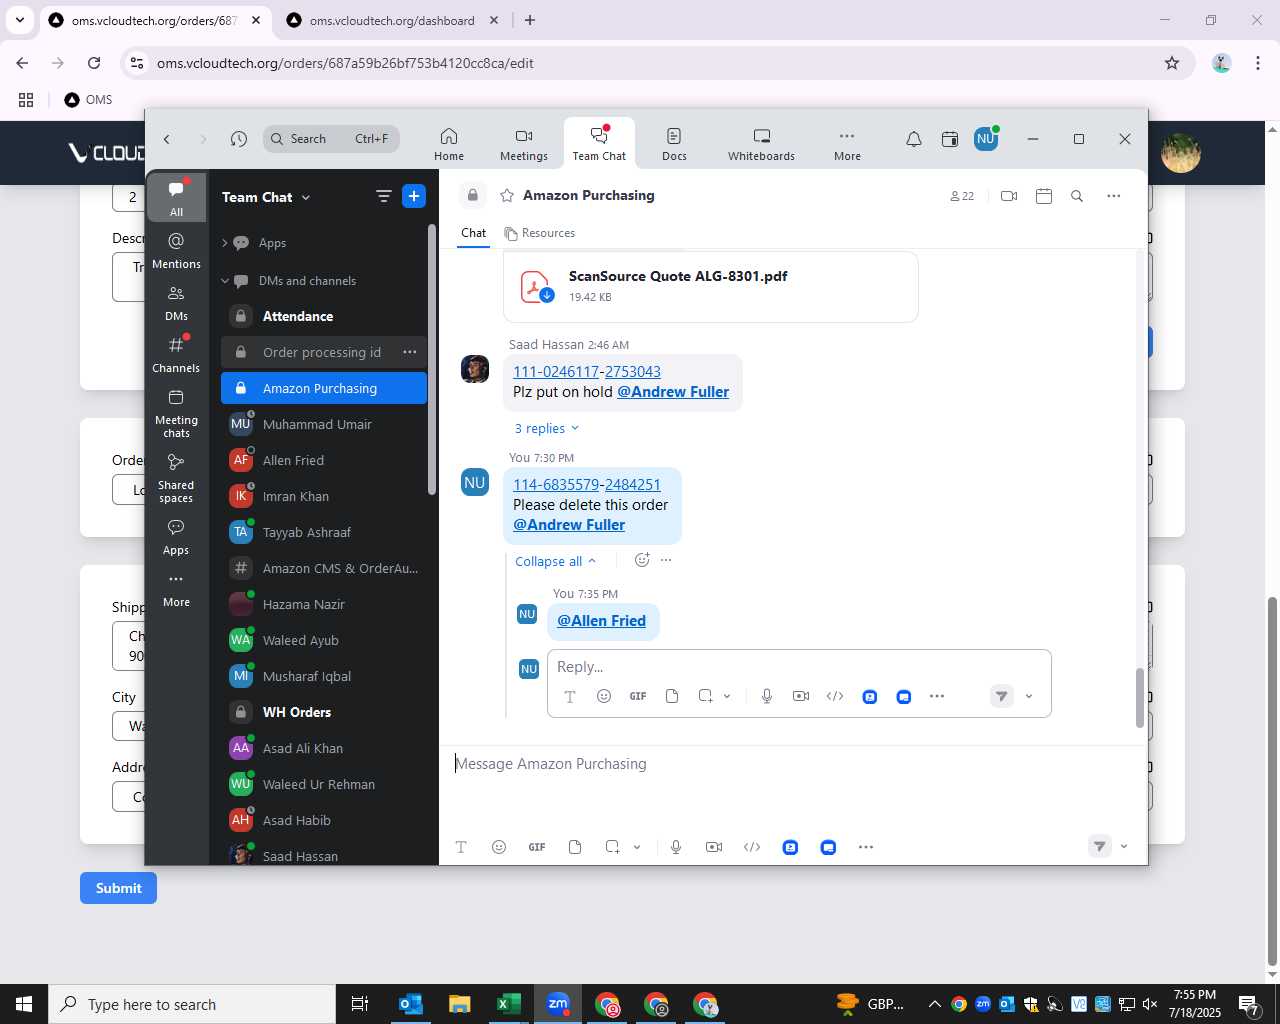Screen dimensions: 1280x1024
Task: Open Meetings tab in Zoom
Action: pyautogui.click(x=524, y=144)
